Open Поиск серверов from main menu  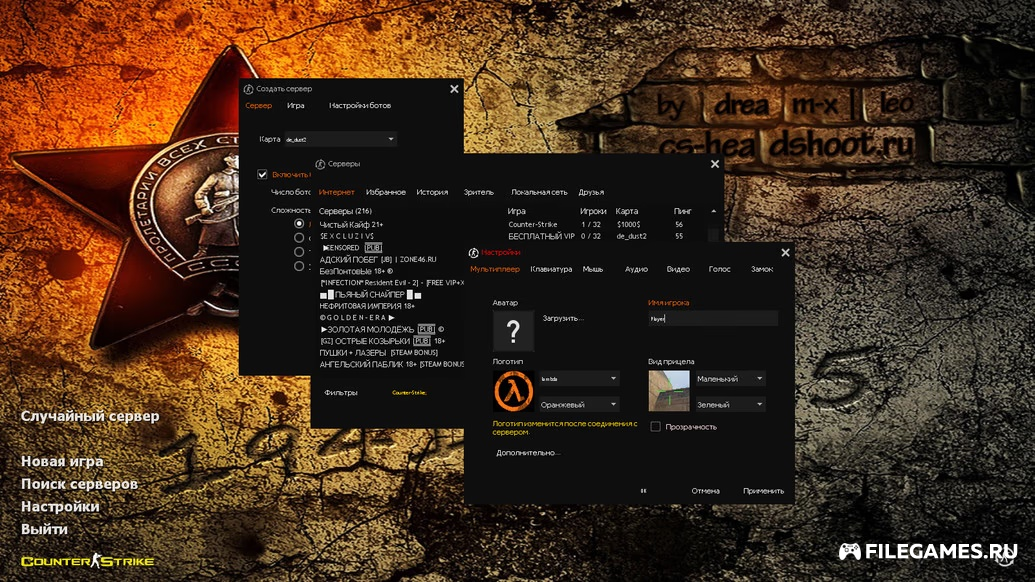(x=79, y=484)
